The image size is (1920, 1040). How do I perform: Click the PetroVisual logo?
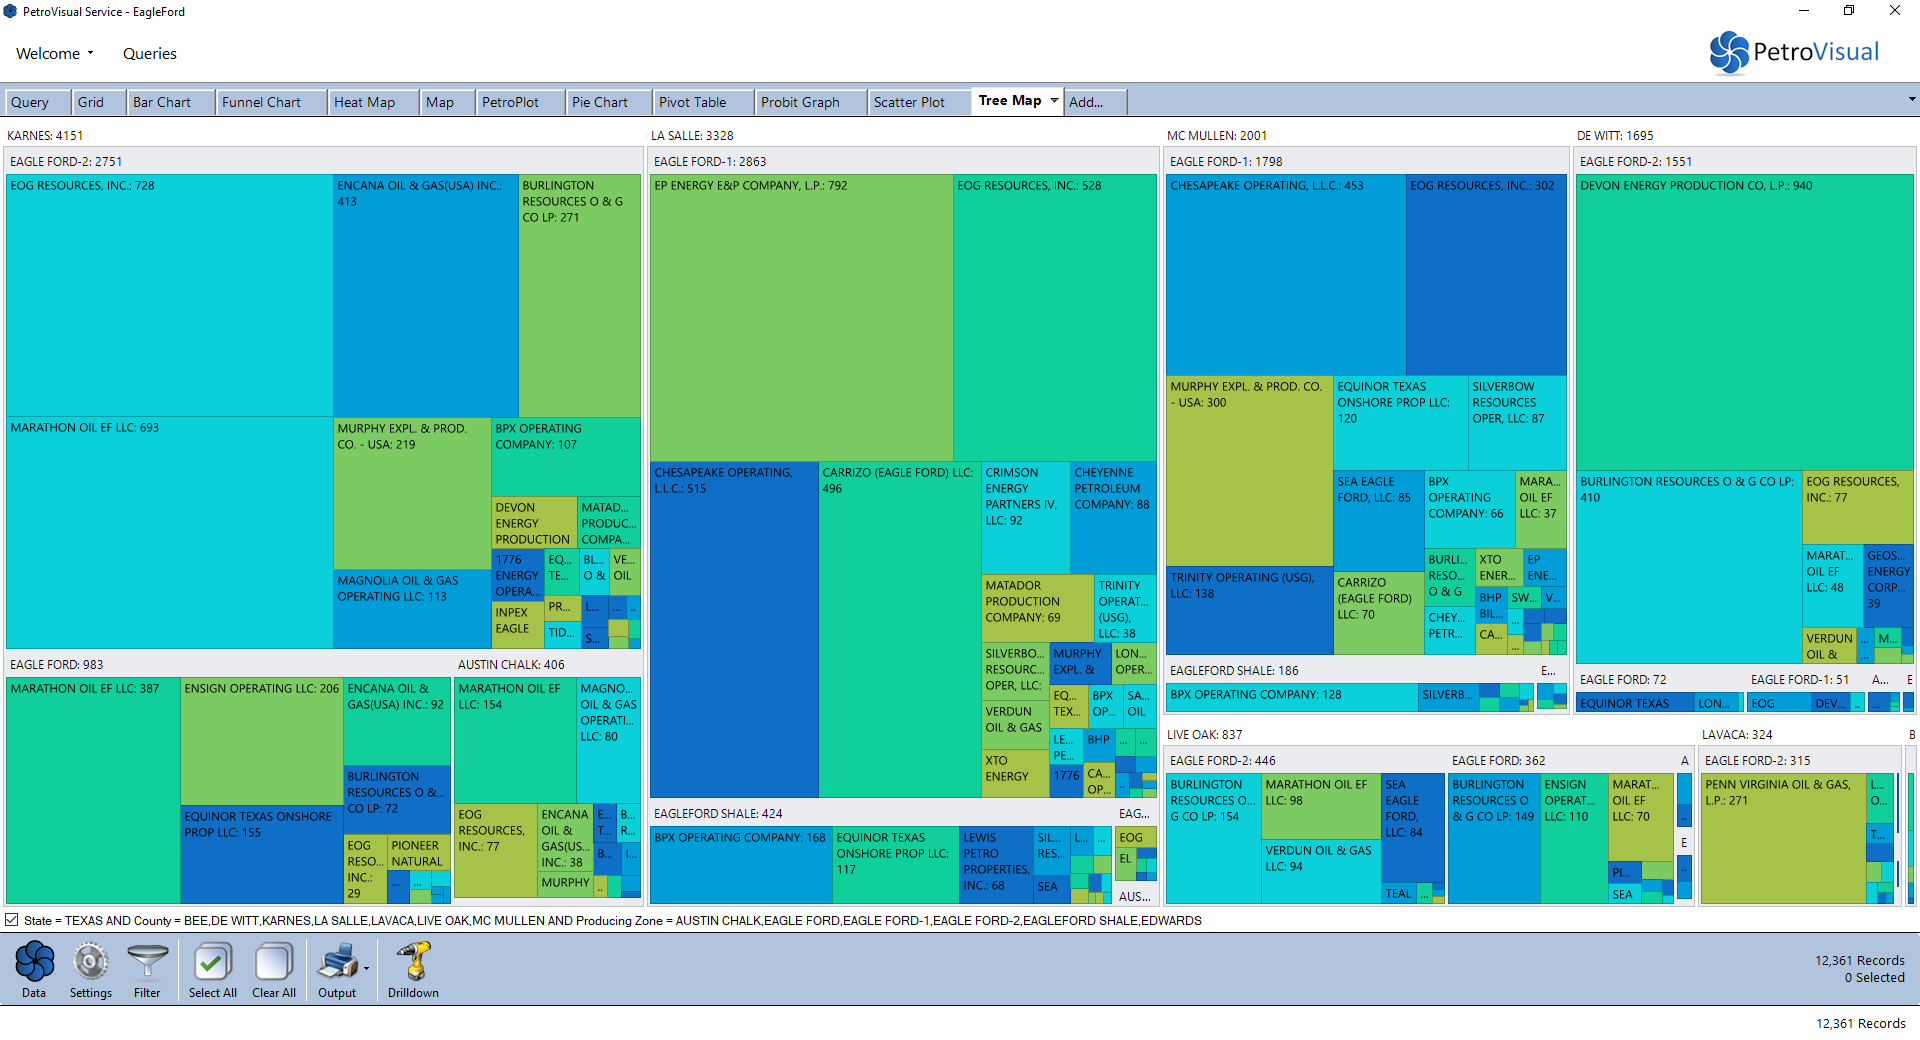pos(1794,52)
